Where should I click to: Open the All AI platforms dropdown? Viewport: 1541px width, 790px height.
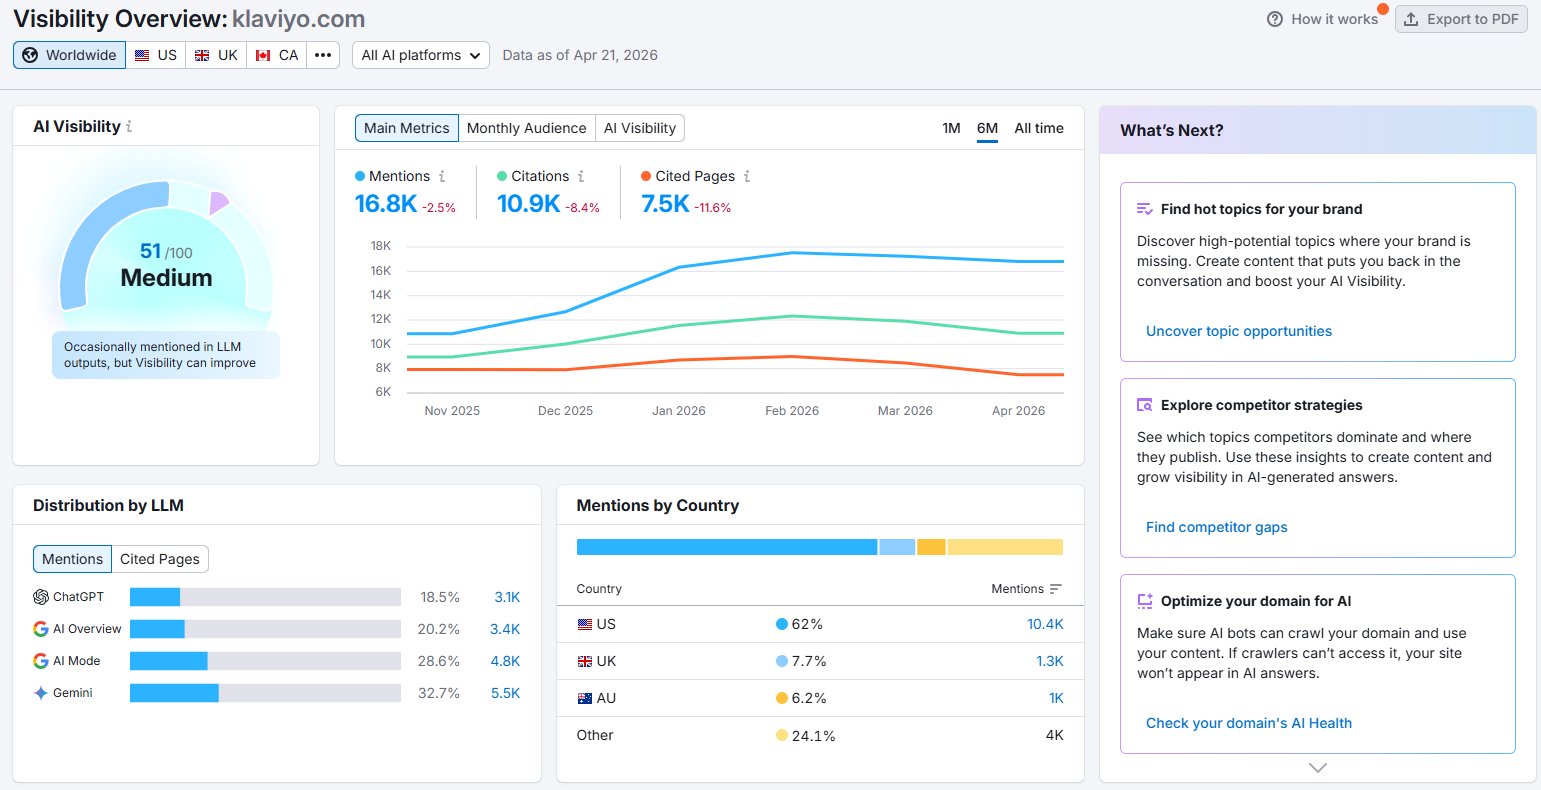tap(421, 55)
